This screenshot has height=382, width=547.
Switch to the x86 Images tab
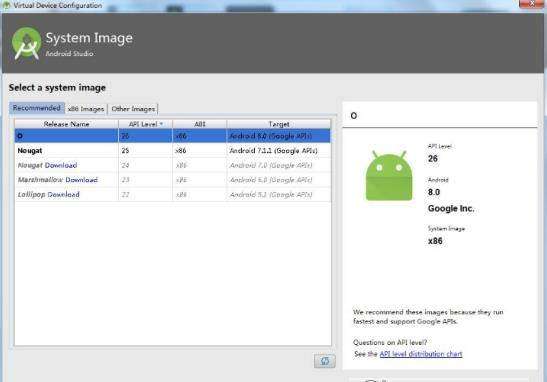(86, 109)
